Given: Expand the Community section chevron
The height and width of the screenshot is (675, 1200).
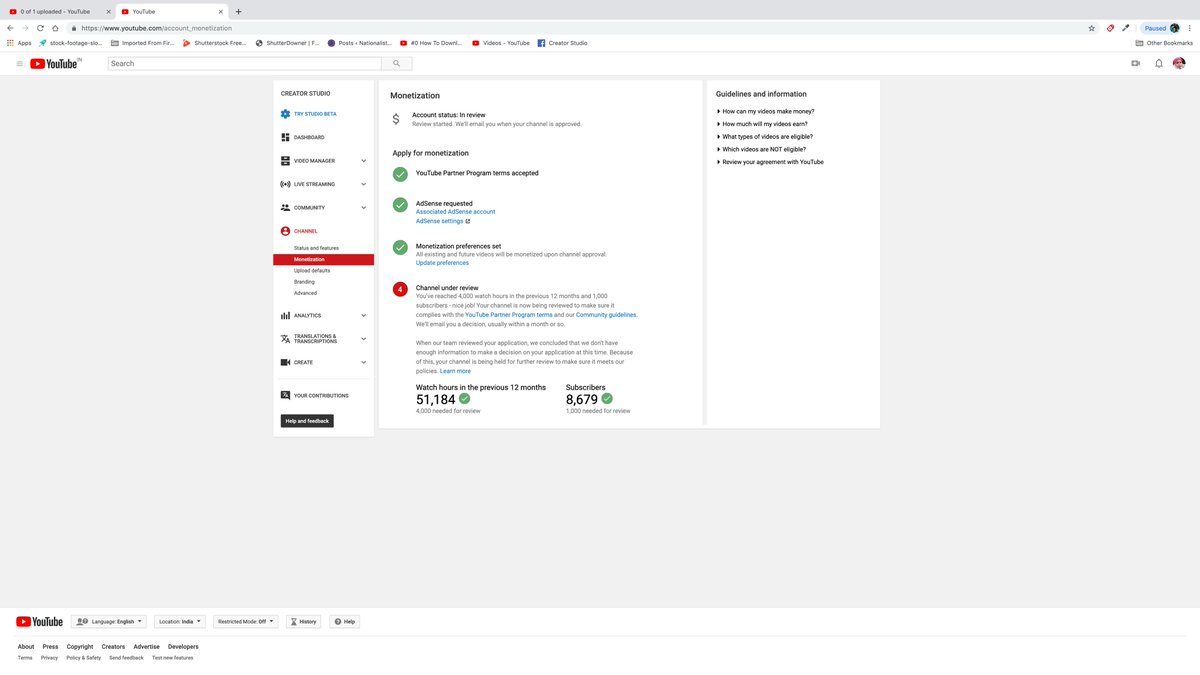Looking at the screenshot, I should [x=363, y=208].
